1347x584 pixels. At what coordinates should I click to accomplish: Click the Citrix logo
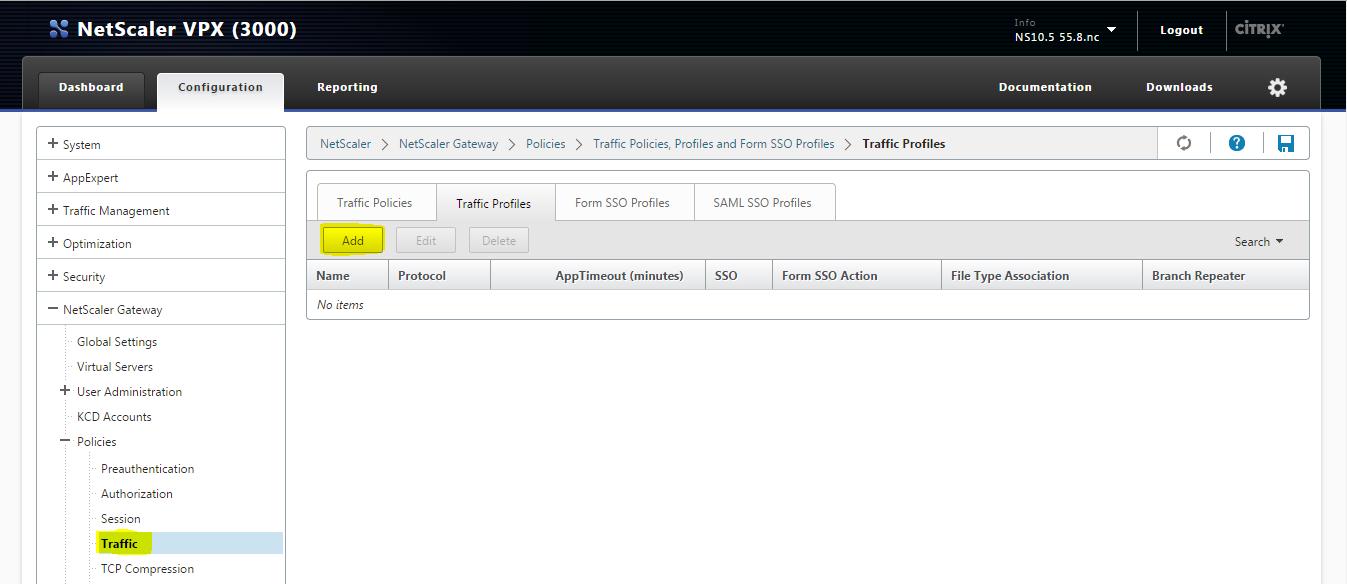[x=1259, y=30]
